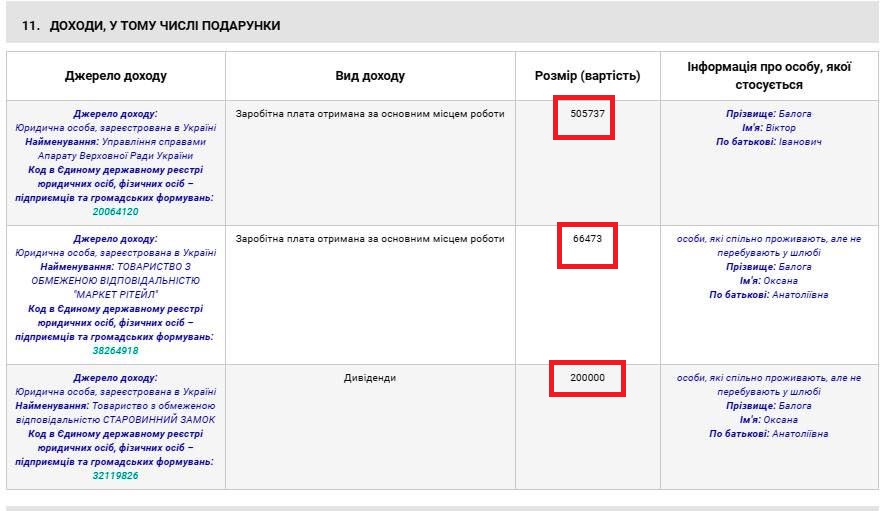
Task: Click the "Розмір (вартість)" column header
Action: pyautogui.click(x=588, y=76)
